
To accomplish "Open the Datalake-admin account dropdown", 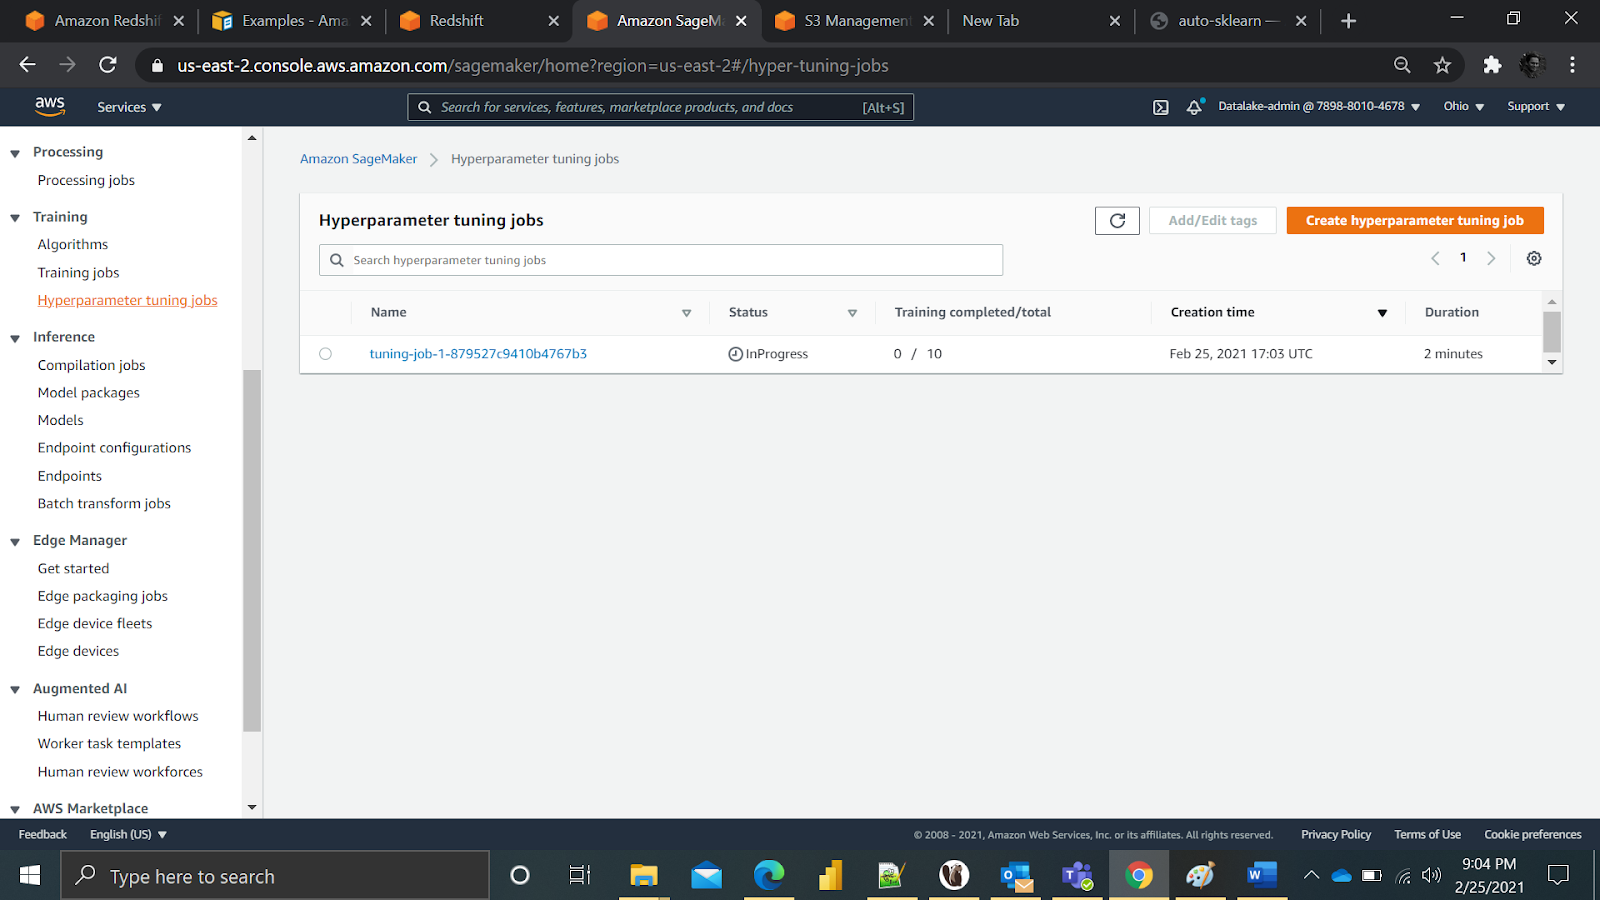I will pyautogui.click(x=1319, y=106).
